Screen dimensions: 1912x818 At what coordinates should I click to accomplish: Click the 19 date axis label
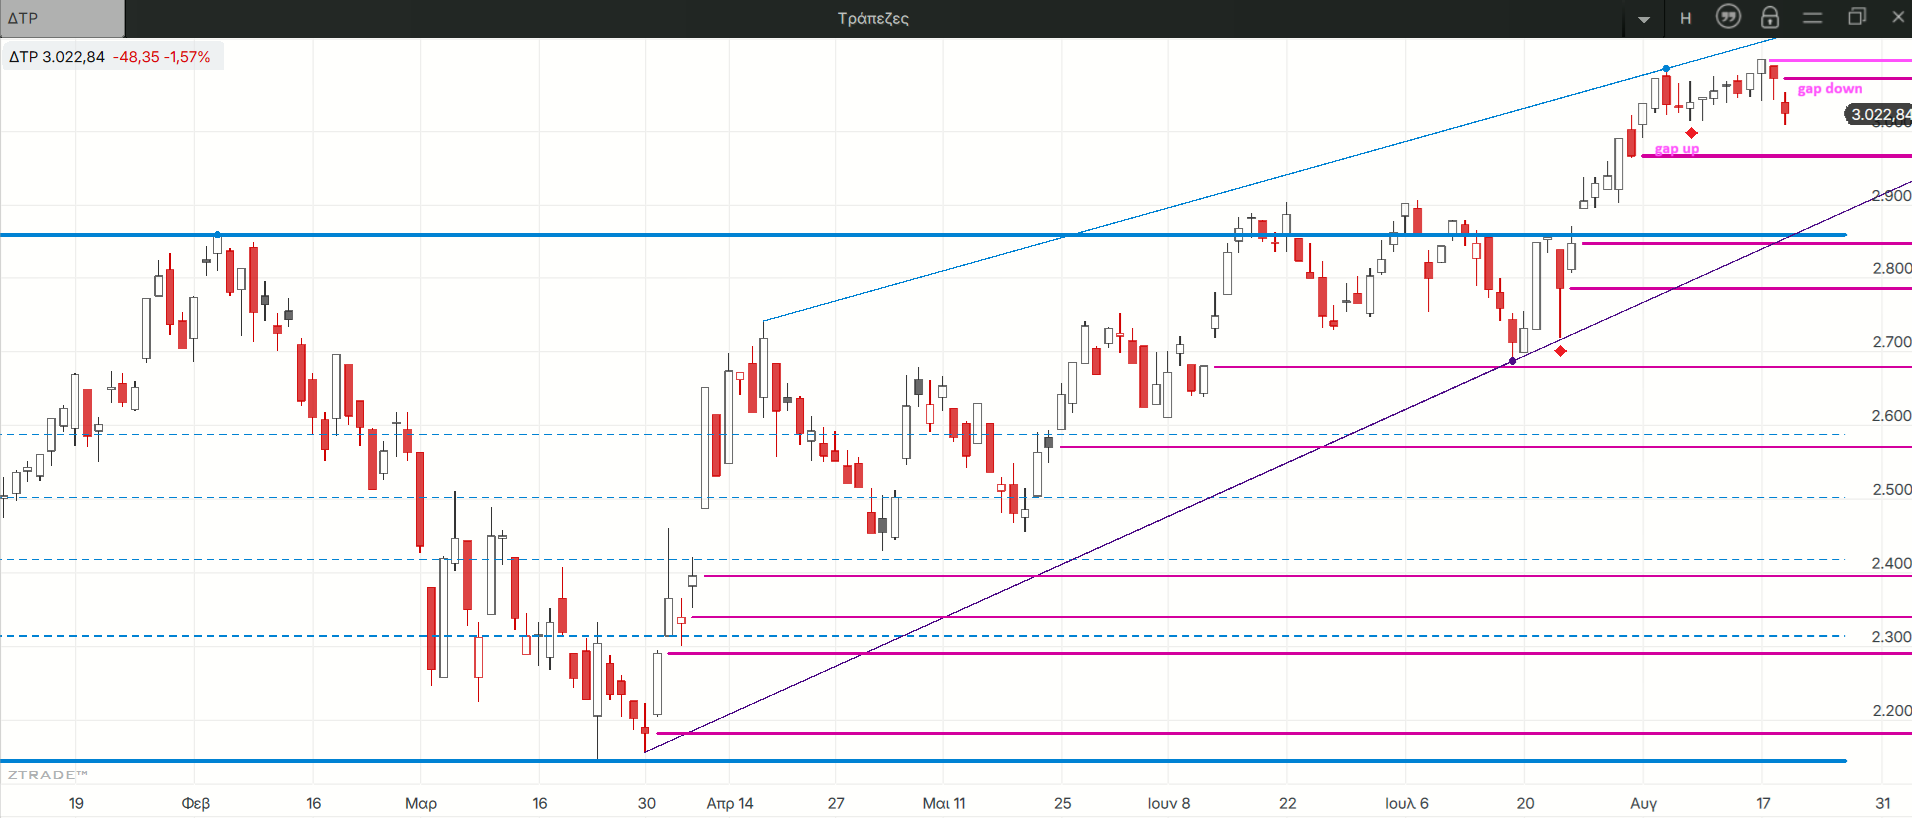(76, 803)
